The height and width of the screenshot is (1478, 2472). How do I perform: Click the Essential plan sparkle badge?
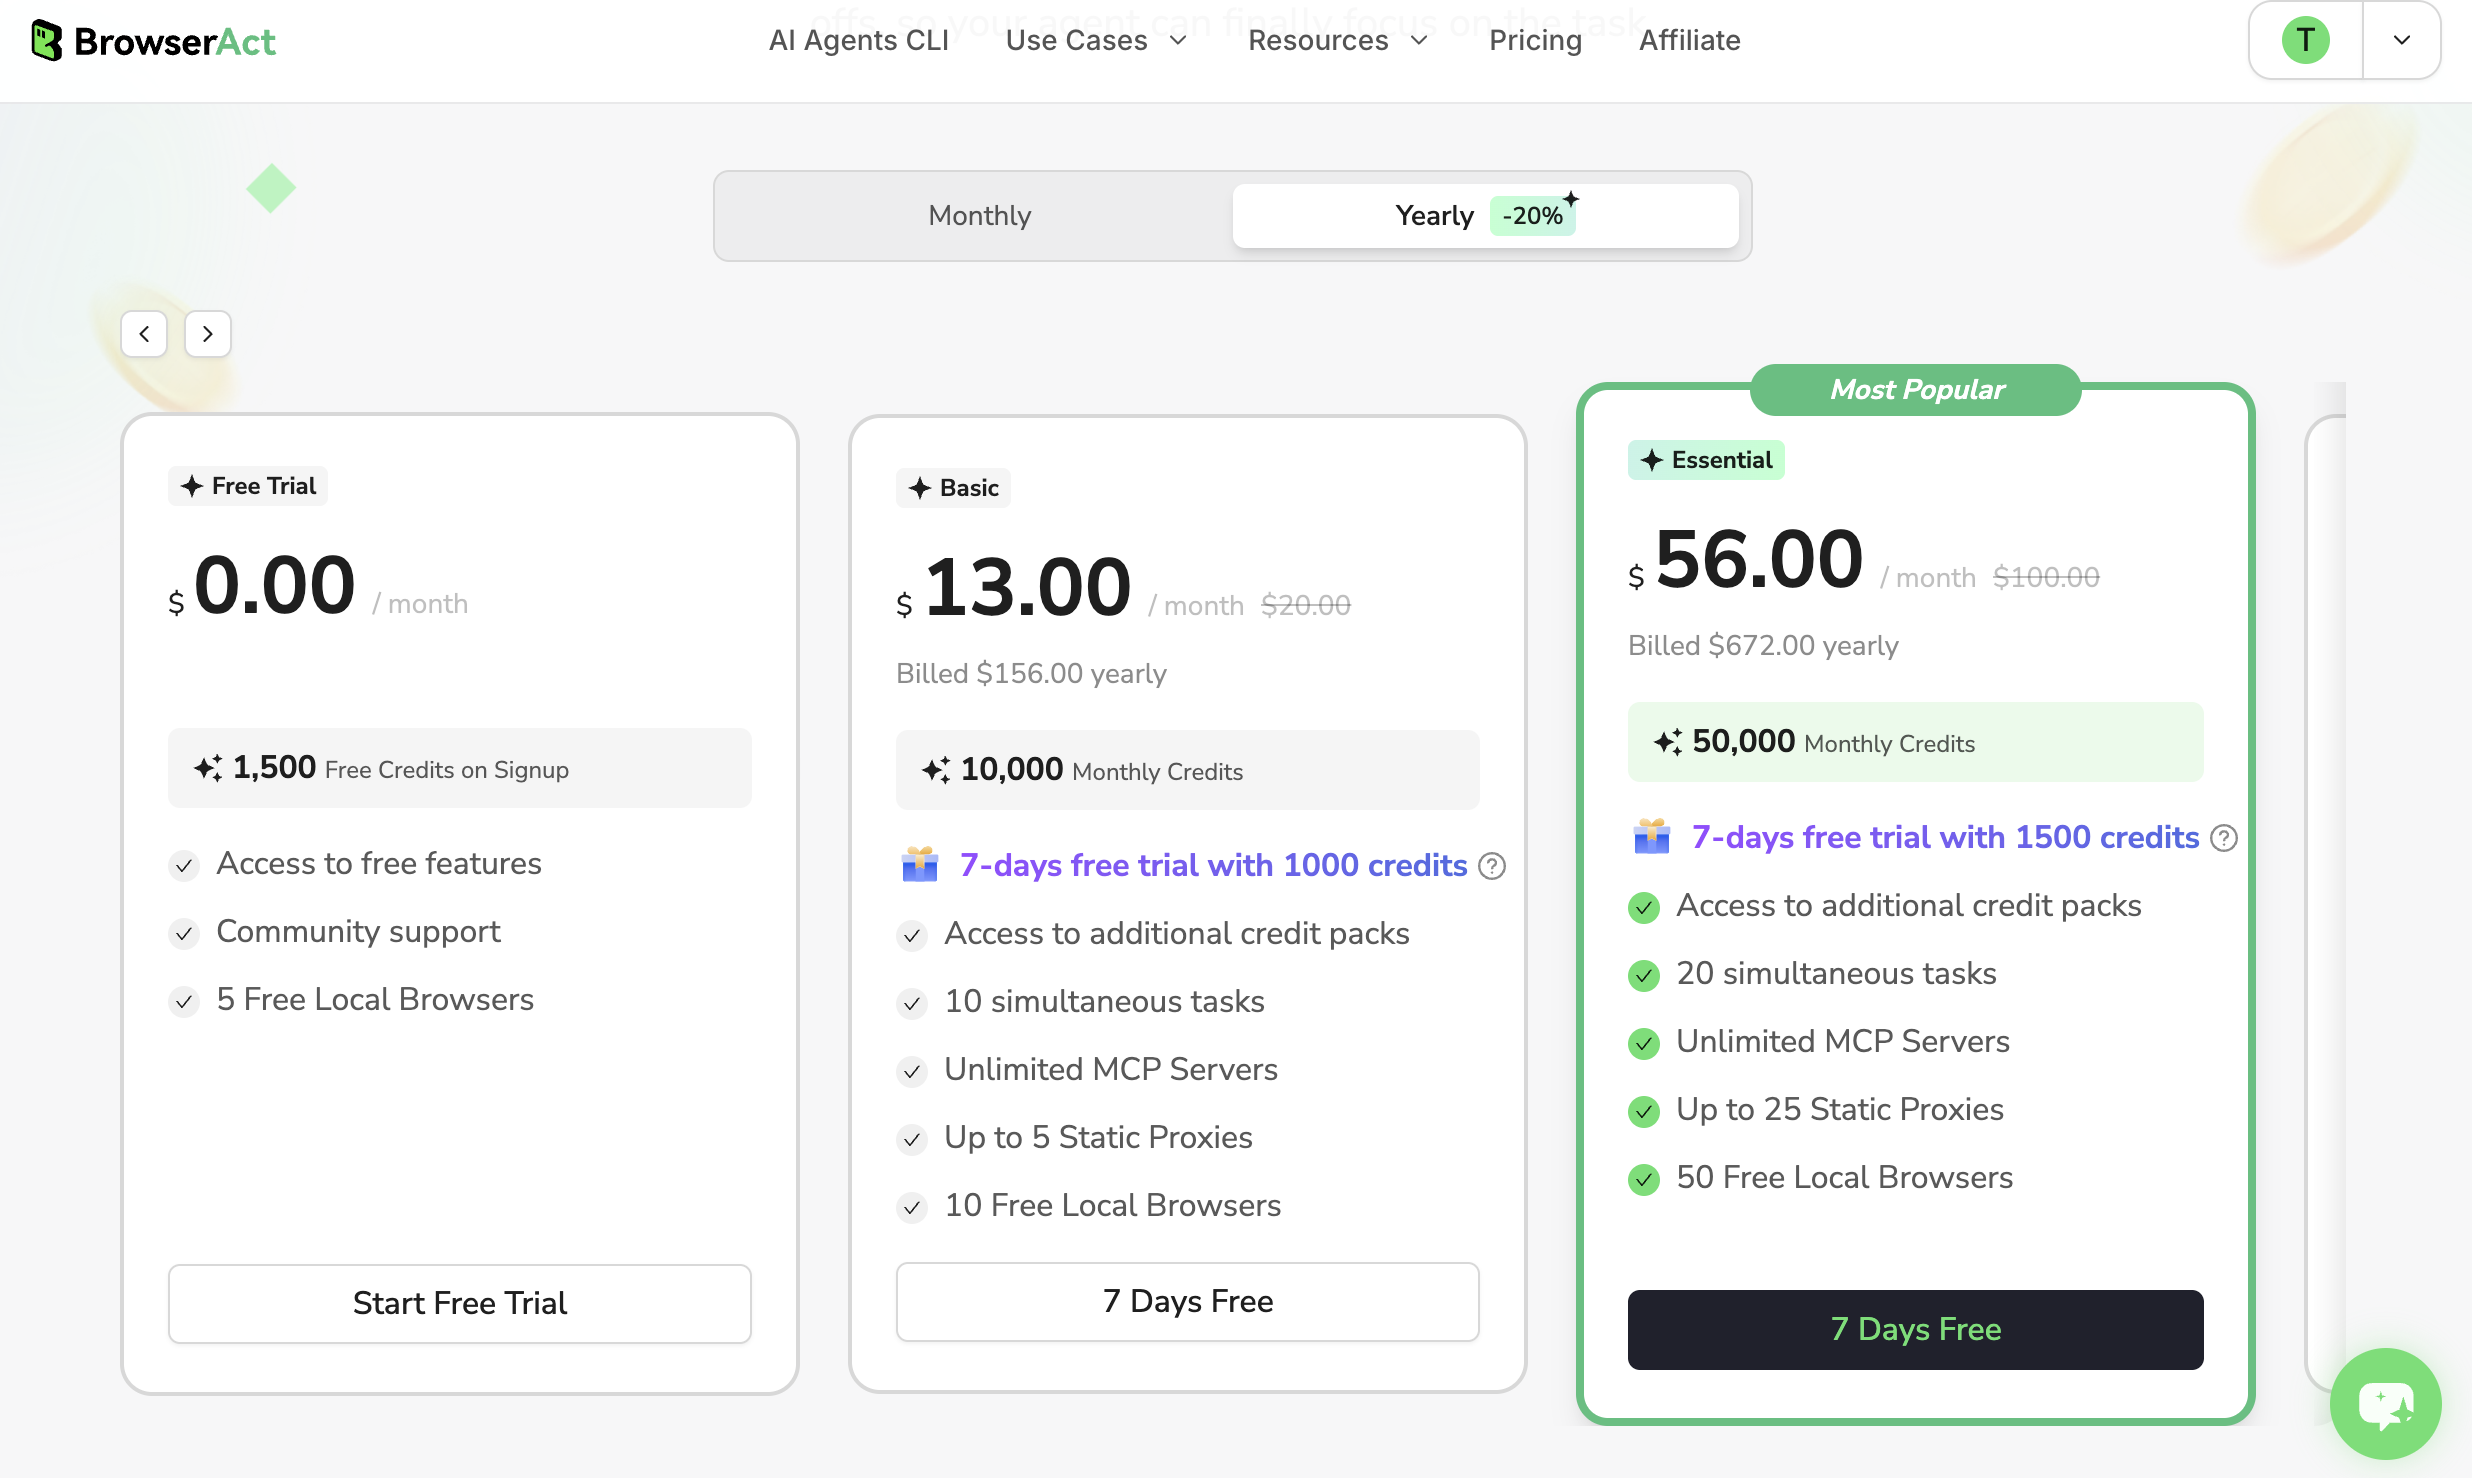click(x=1706, y=460)
